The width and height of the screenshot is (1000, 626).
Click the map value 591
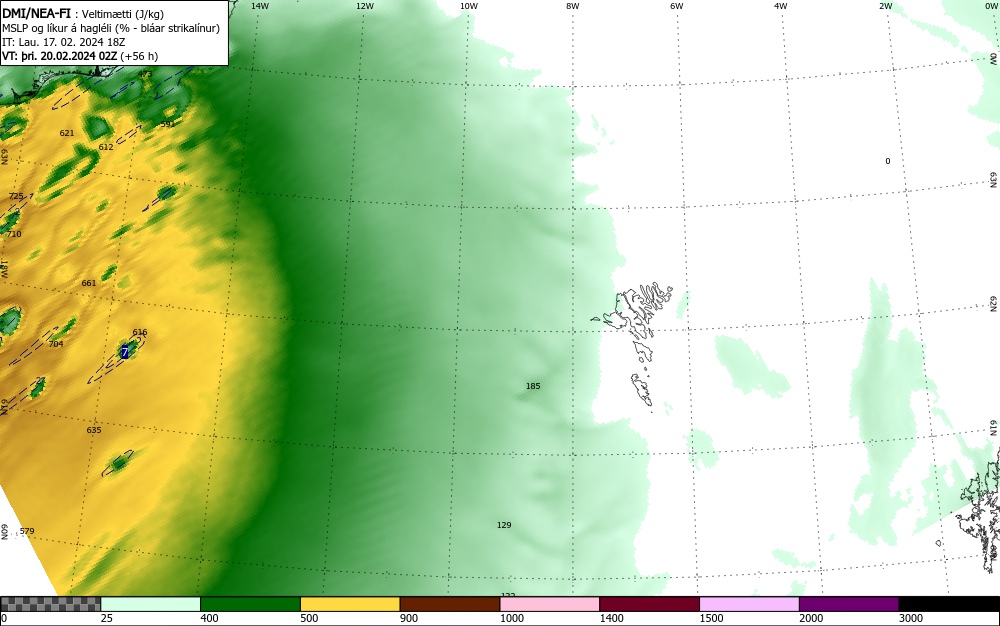click(168, 124)
